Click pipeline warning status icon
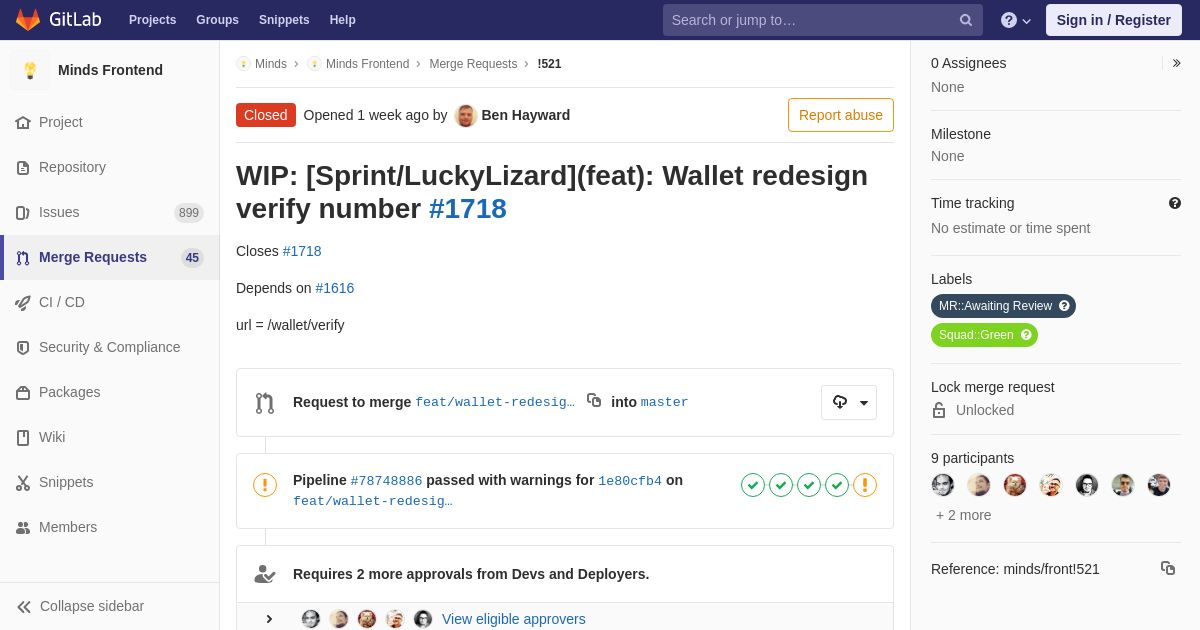This screenshot has height=630, width=1200. (265, 485)
